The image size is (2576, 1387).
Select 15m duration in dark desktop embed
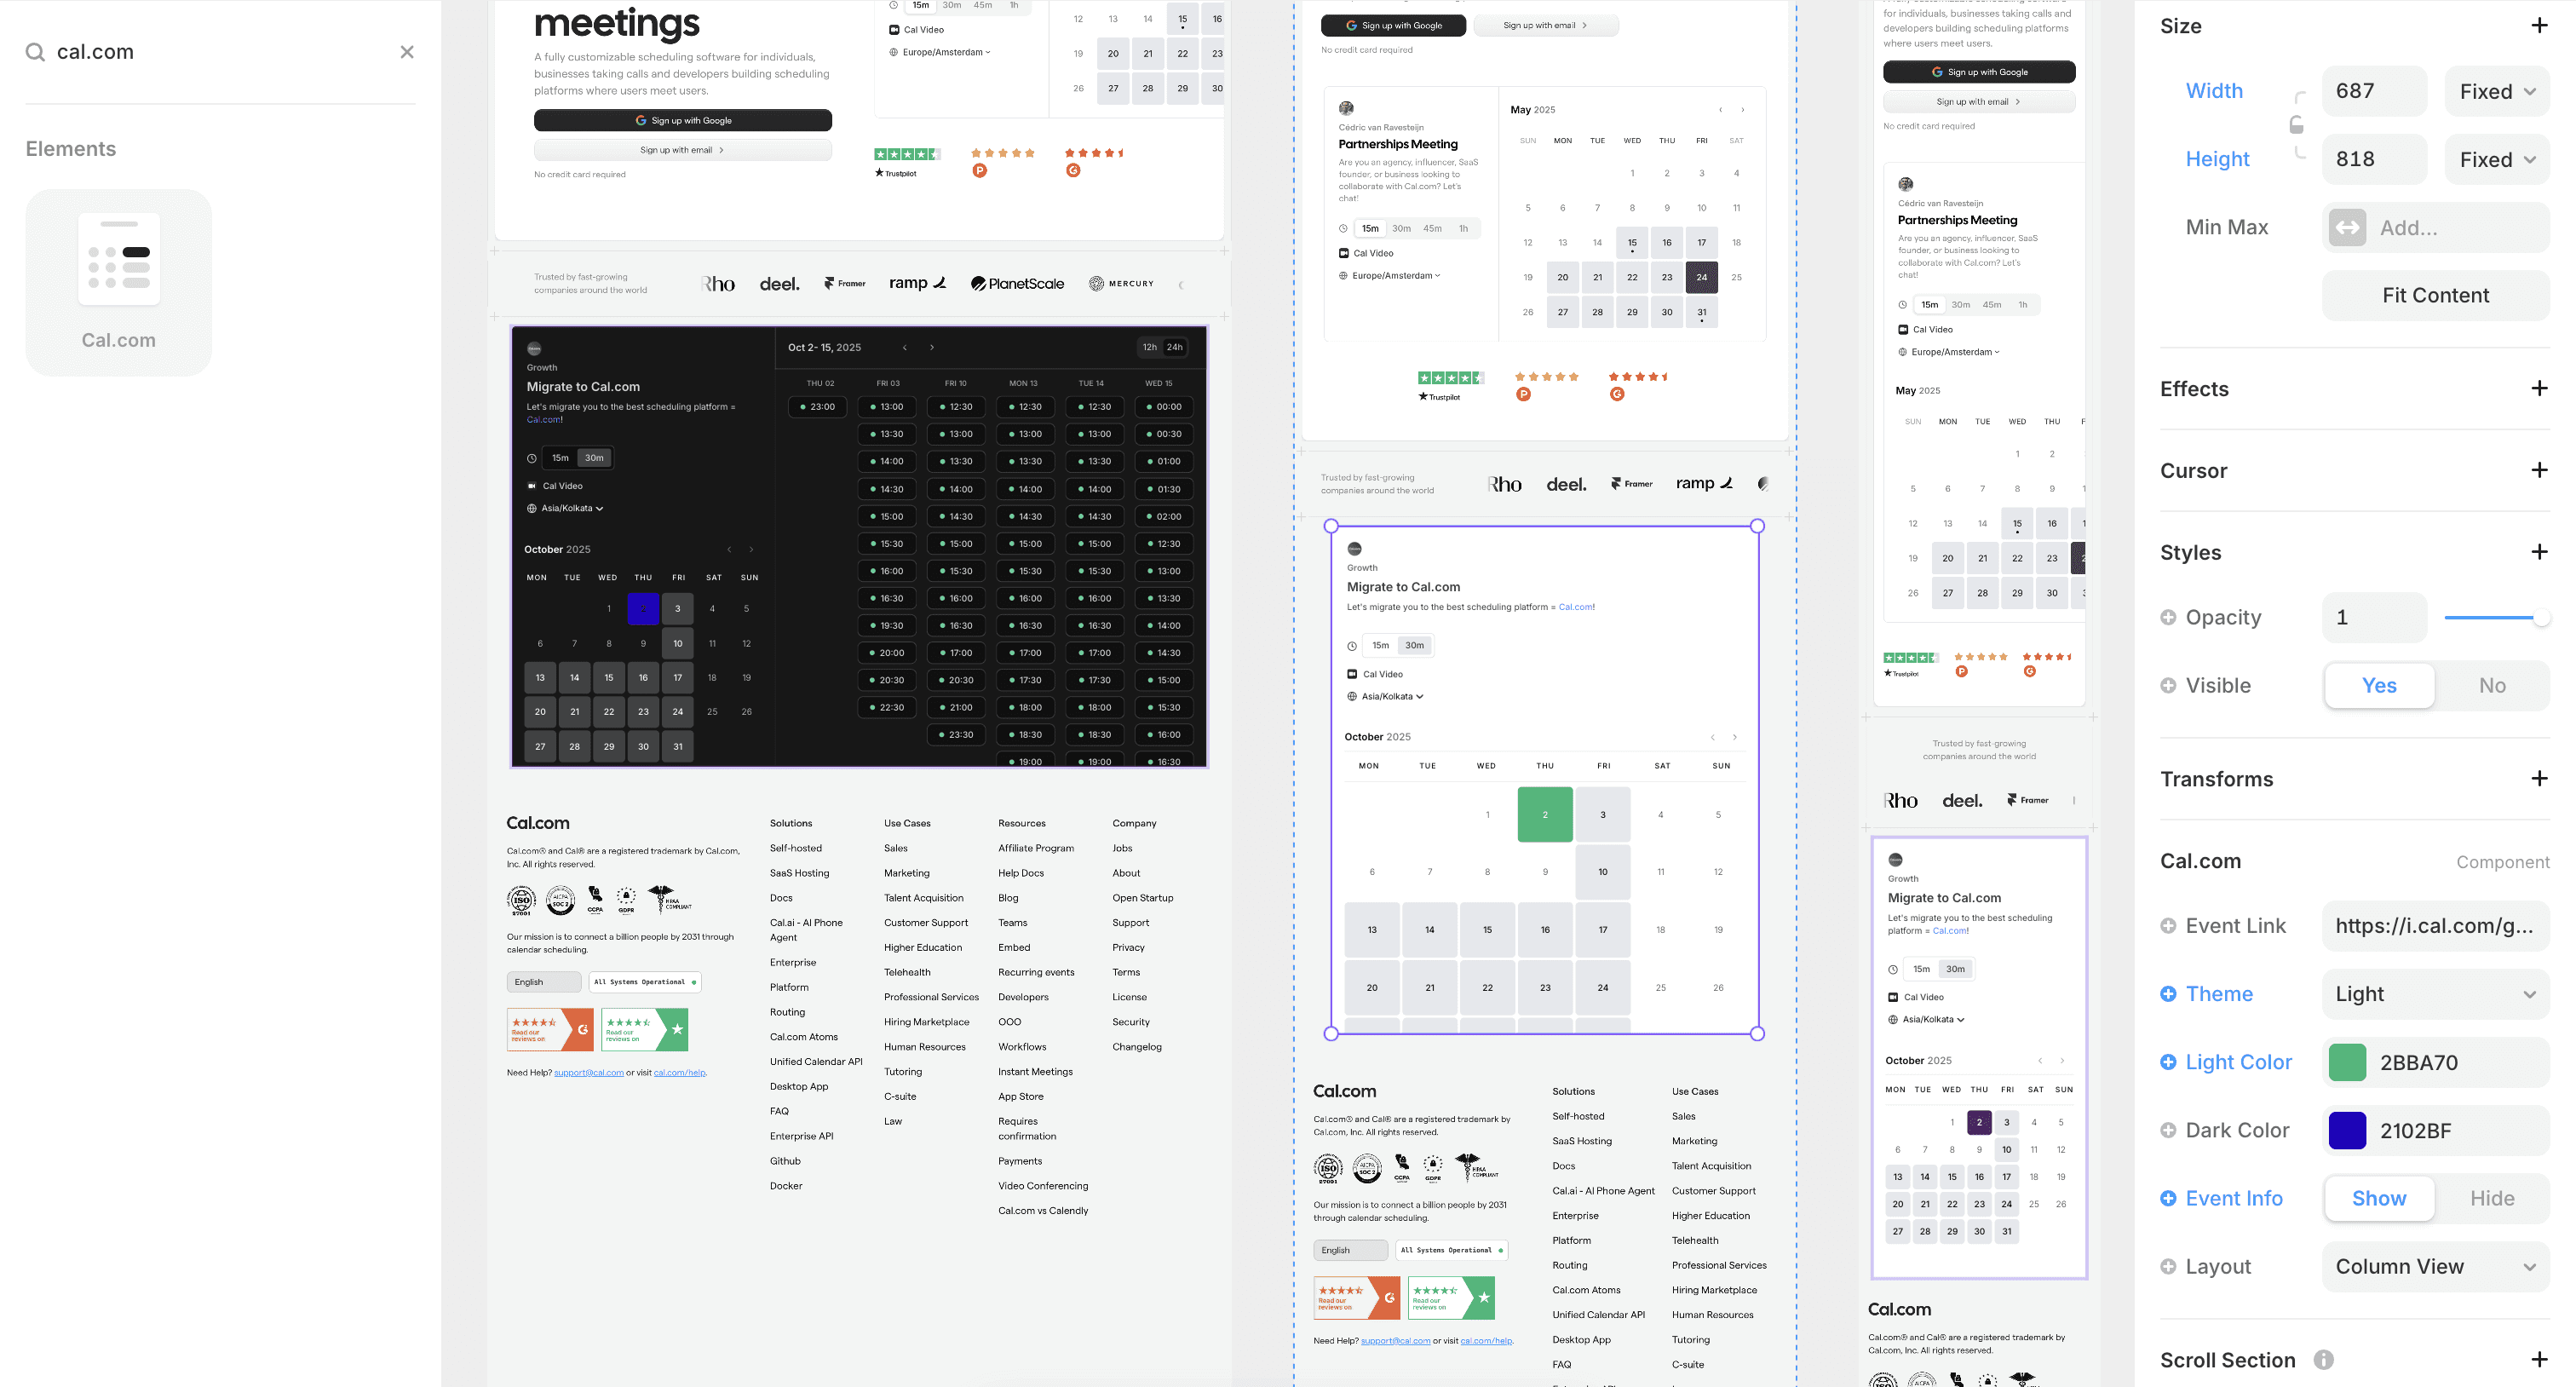pos(561,458)
